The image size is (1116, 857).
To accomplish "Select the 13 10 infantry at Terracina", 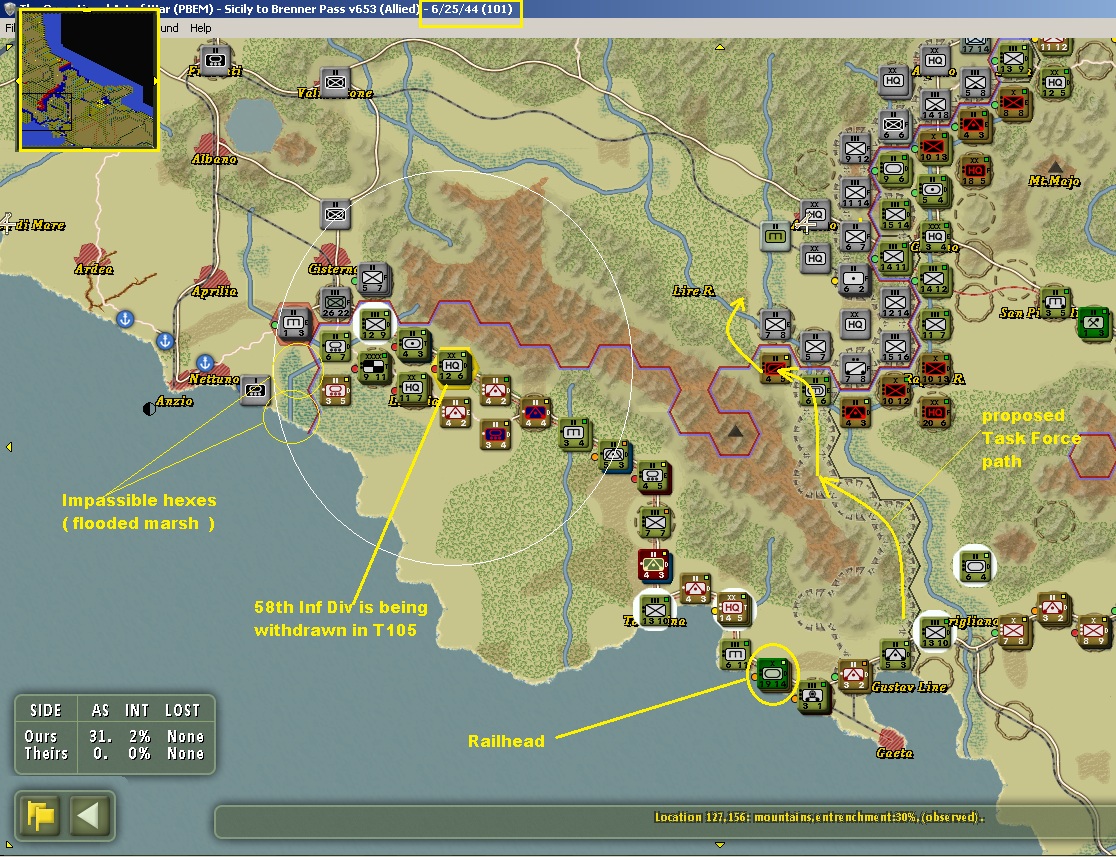I will tap(654, 611).
